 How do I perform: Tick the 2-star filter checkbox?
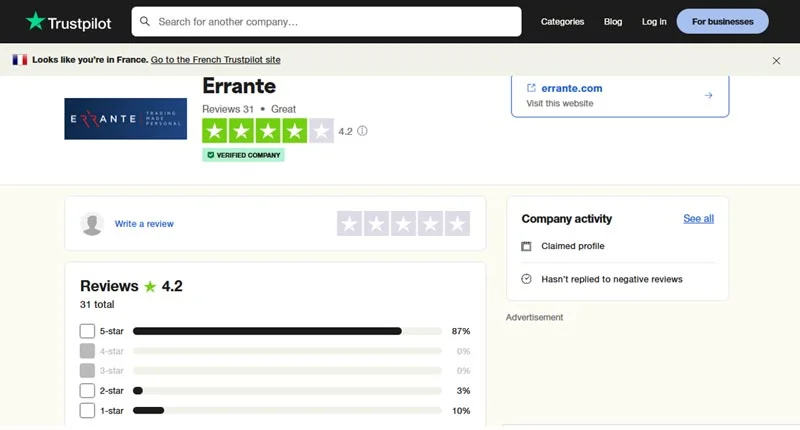[87, 391]
